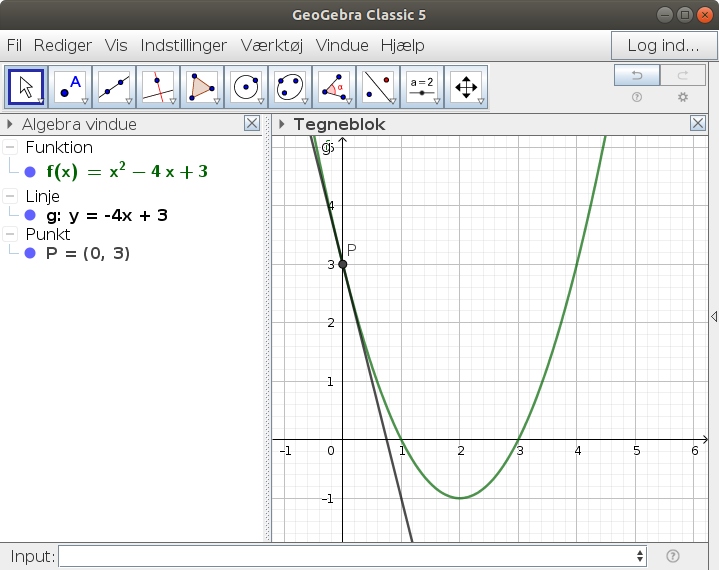Click the Algebra vindue panel title
This screenshot has height=570, width=719.
click(x=79, y=124)
